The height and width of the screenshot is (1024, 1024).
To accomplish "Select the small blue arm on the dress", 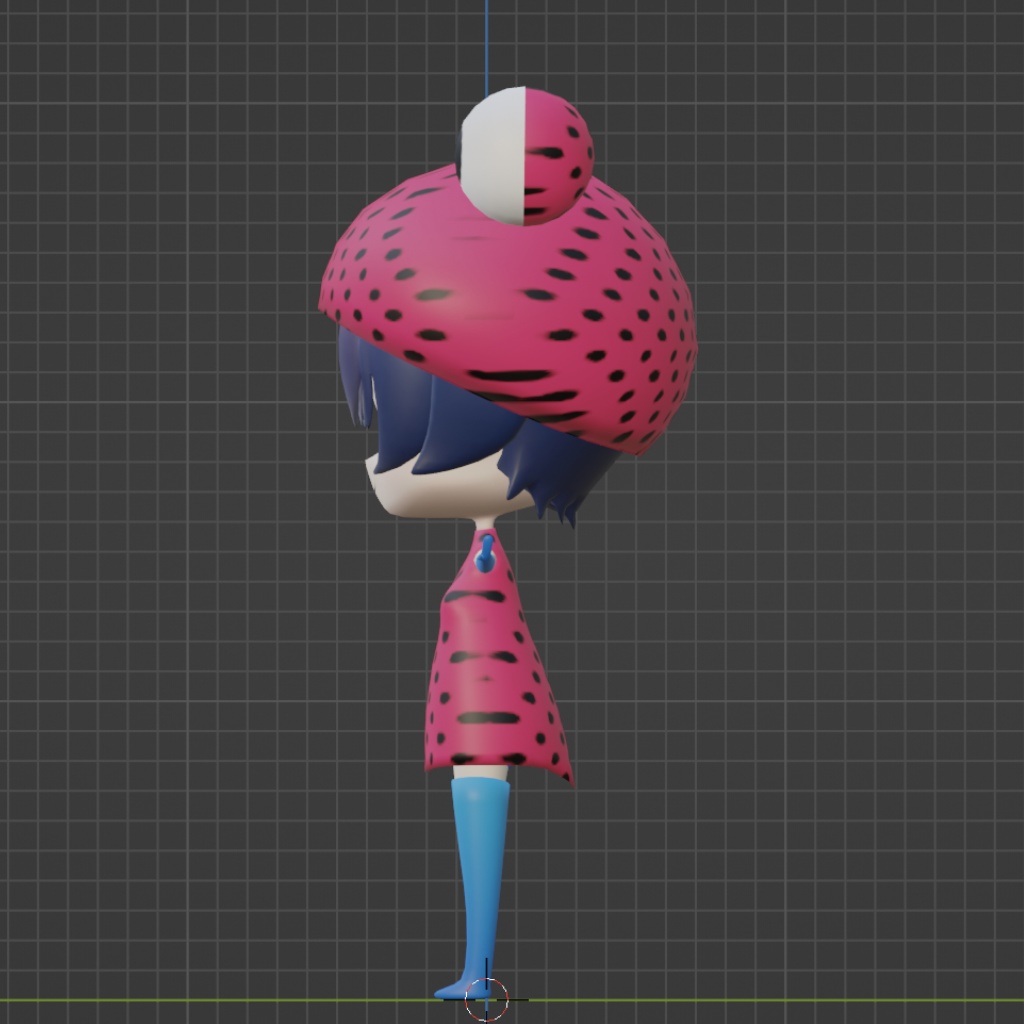I will point(485,553).
